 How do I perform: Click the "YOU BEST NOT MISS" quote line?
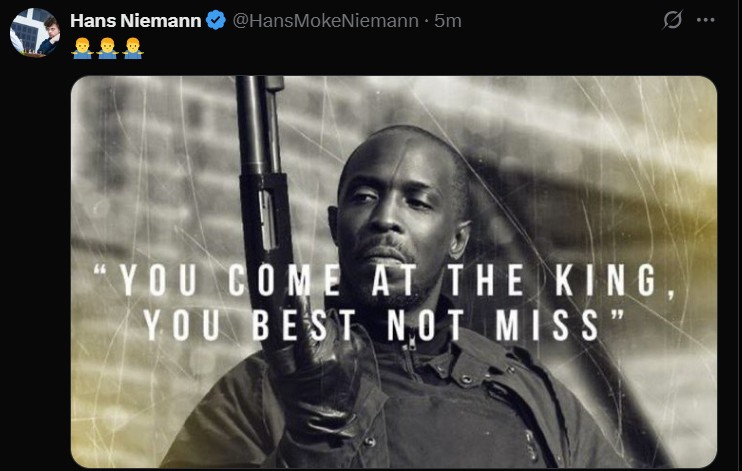tap(383, 325)
